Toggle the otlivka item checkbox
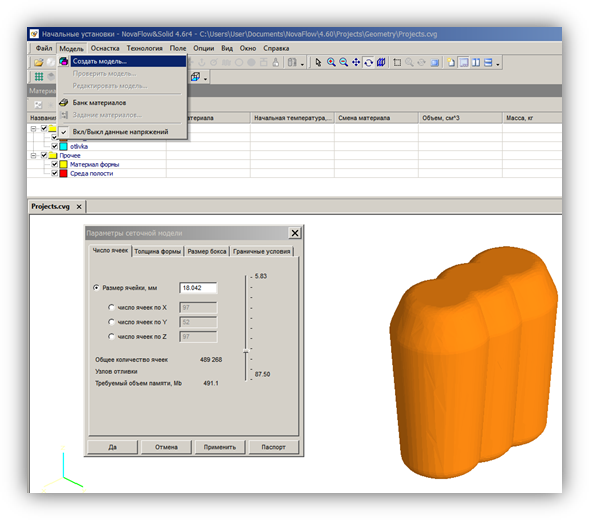The image size is (589, 520). pos(54,146)
